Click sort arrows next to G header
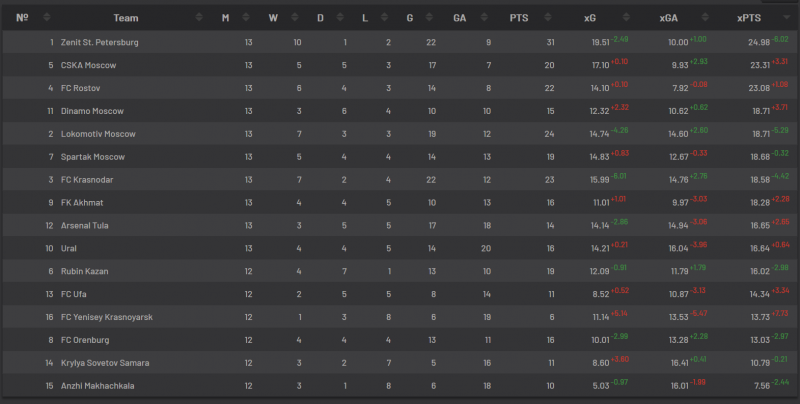Image resolution: width=800 pixels, height=404 pixels. 429,17
